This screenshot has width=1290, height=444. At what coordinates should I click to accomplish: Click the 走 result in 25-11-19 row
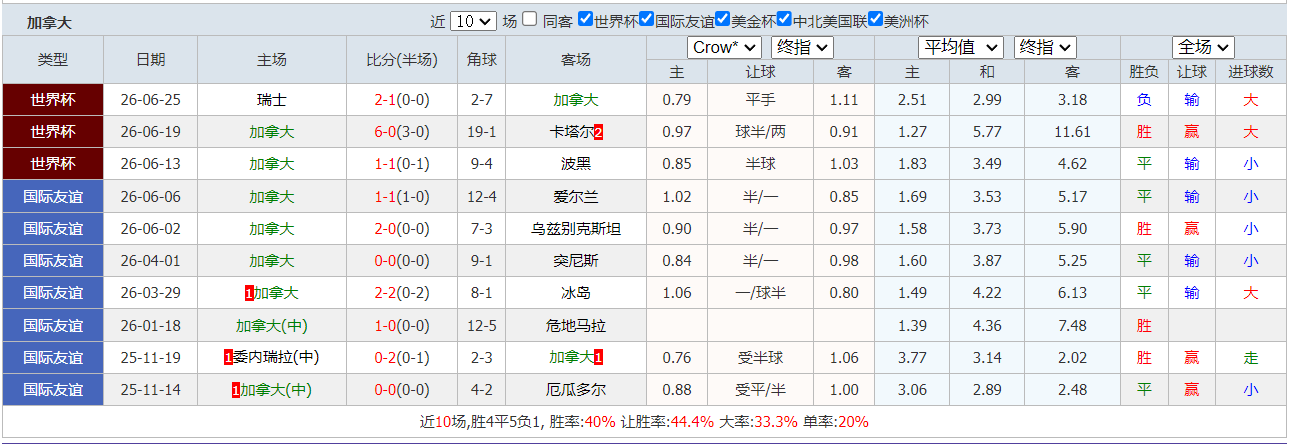(1251, 357)
